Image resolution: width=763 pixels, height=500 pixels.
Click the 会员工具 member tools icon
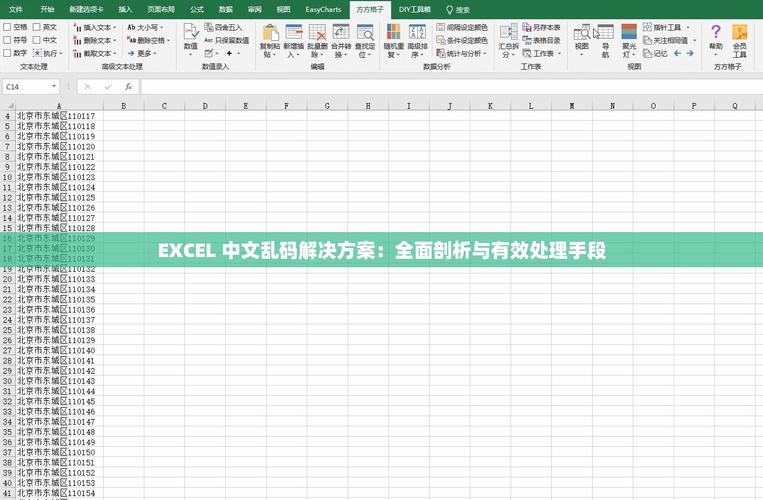739,41
